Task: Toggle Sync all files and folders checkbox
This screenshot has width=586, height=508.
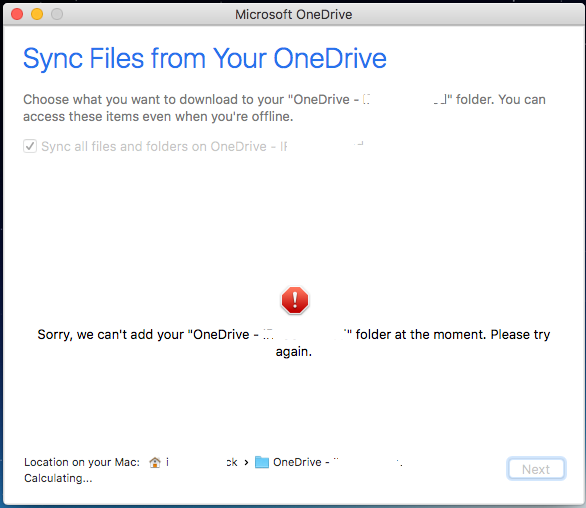Action: pos(30,146)
